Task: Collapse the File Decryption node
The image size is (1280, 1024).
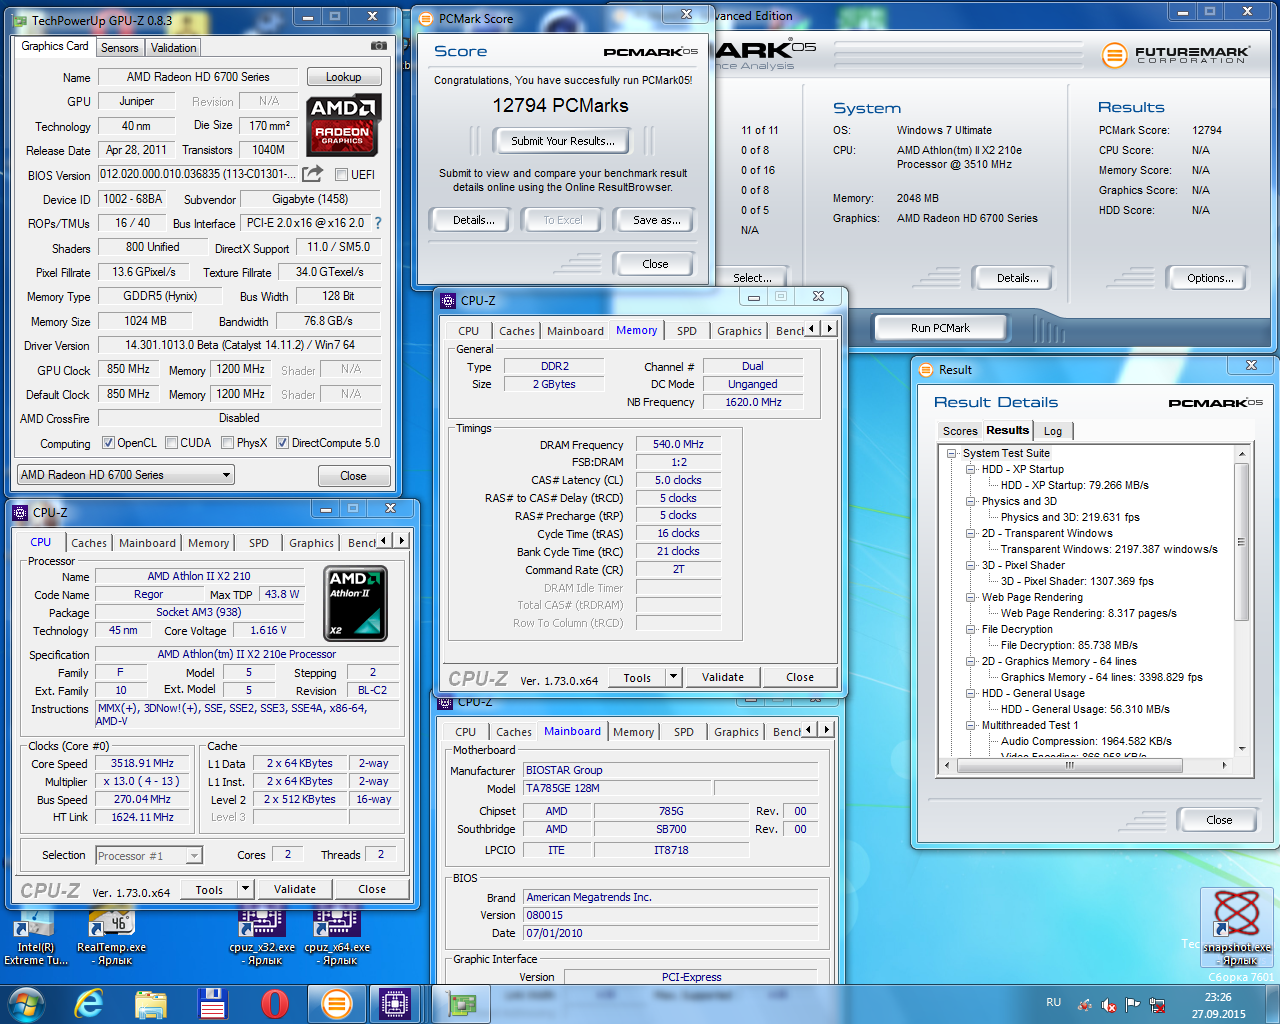Action: 970,629
